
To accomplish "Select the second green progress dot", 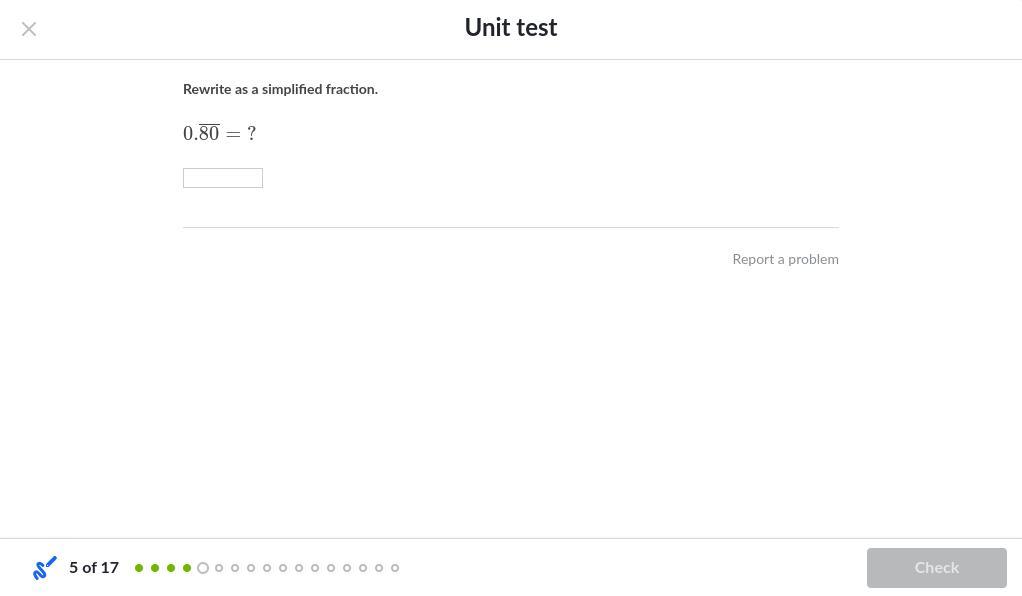I will pos(155,568).
